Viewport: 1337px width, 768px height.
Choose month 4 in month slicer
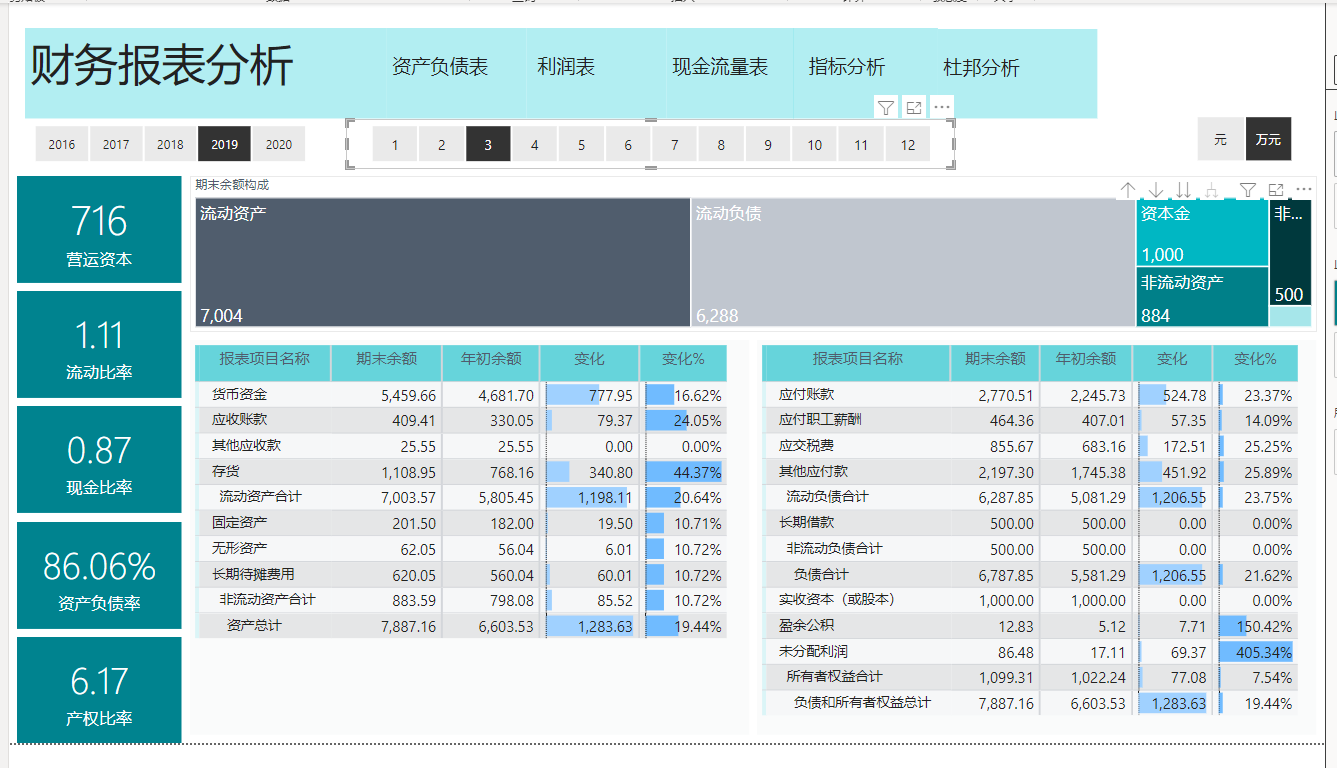(535, 144)
